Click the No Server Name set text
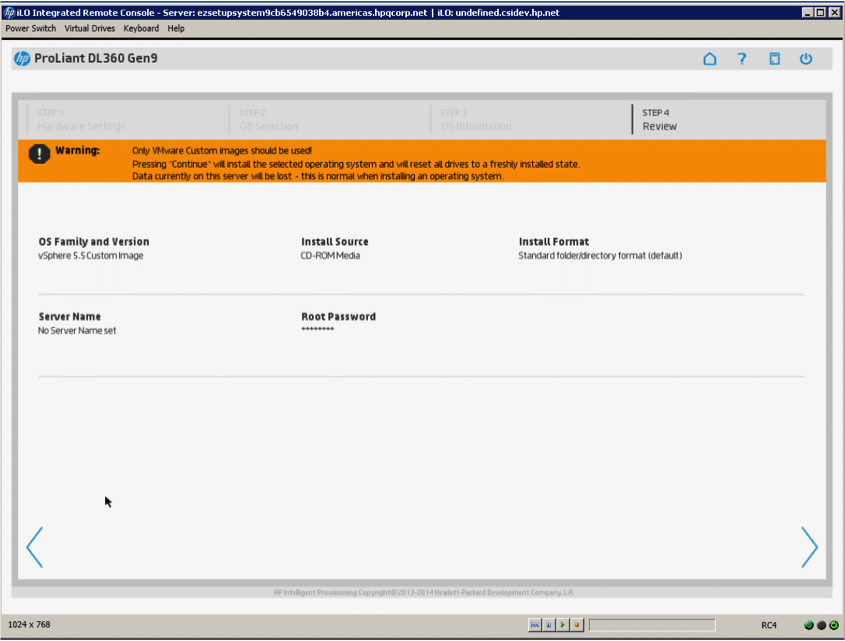 click(x=77, y=330)
